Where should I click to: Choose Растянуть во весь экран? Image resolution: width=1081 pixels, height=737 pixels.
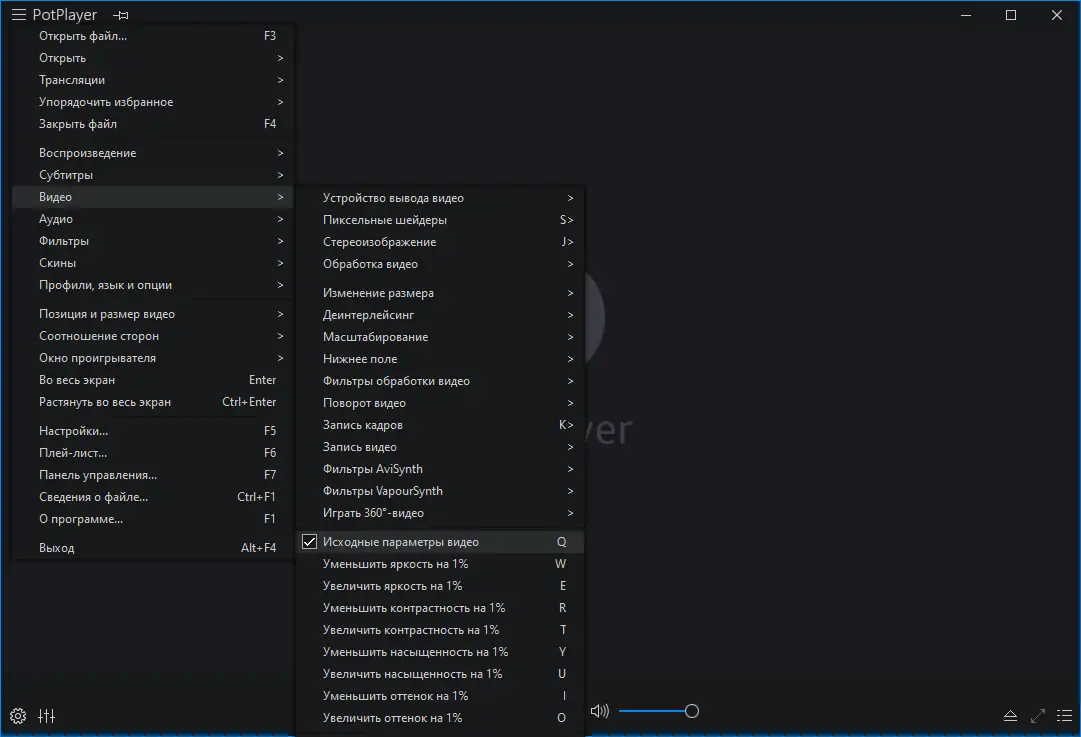tap(153, 402)
